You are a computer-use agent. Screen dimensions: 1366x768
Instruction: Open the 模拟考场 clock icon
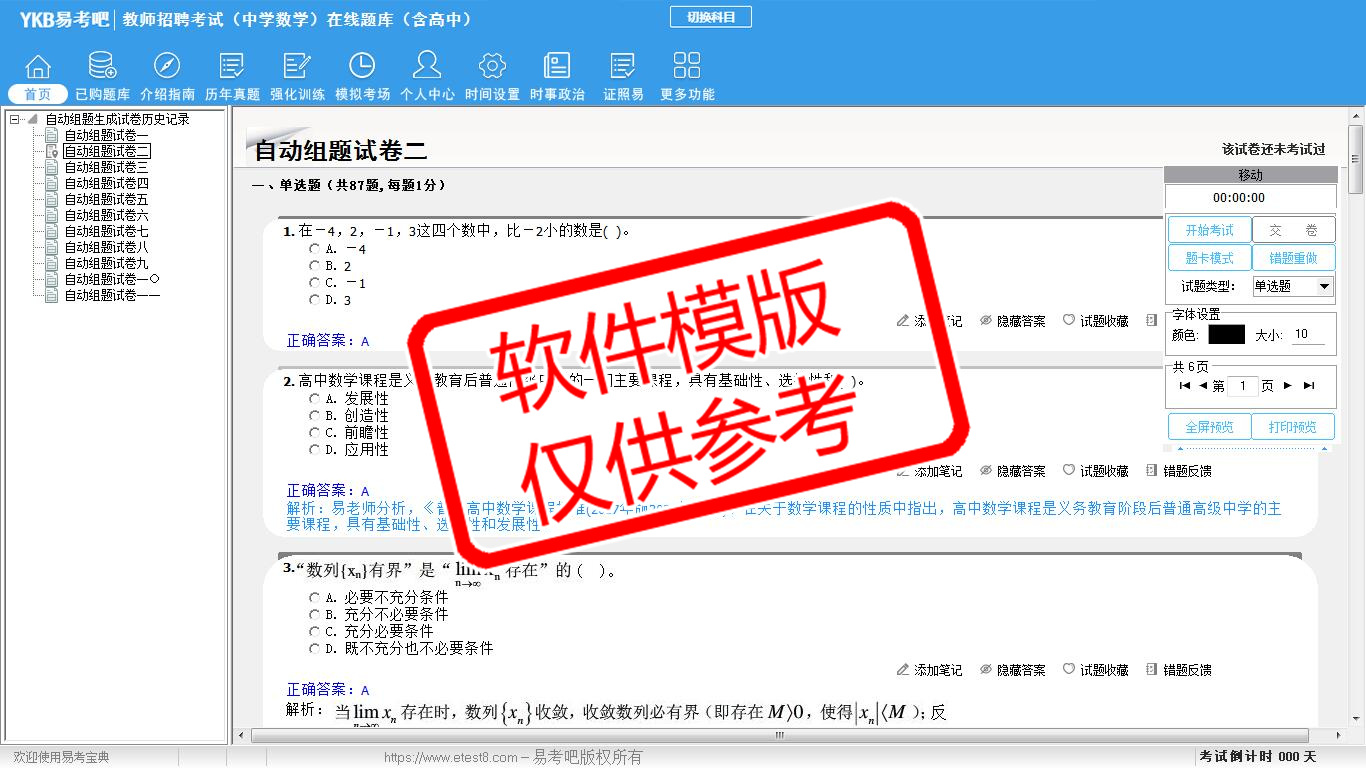click(x=362, y=67)
